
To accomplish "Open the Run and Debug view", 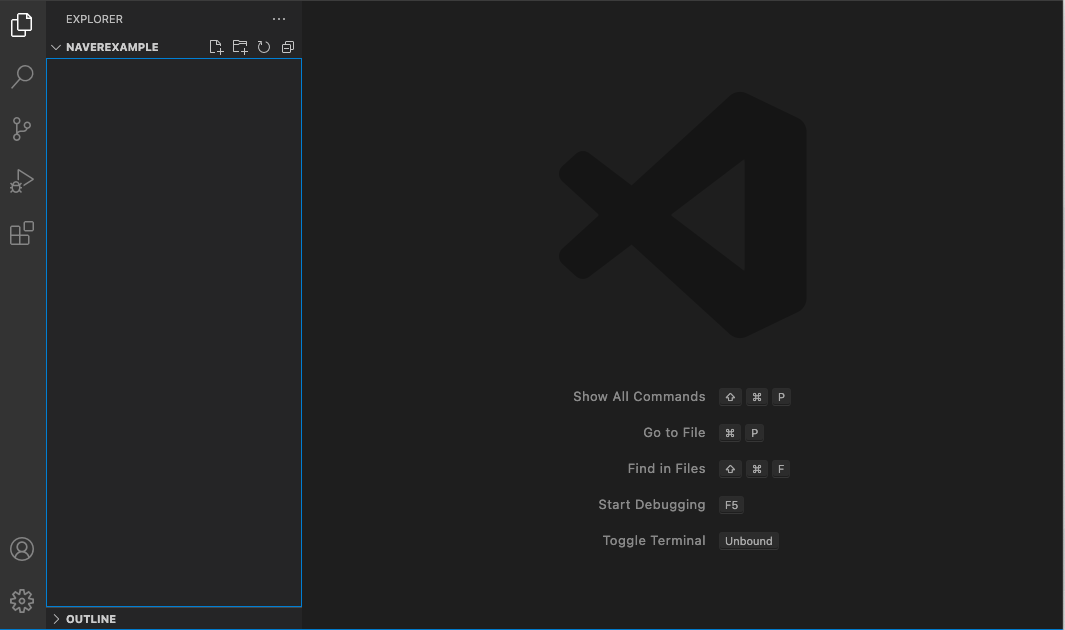I will click(22, 181).
